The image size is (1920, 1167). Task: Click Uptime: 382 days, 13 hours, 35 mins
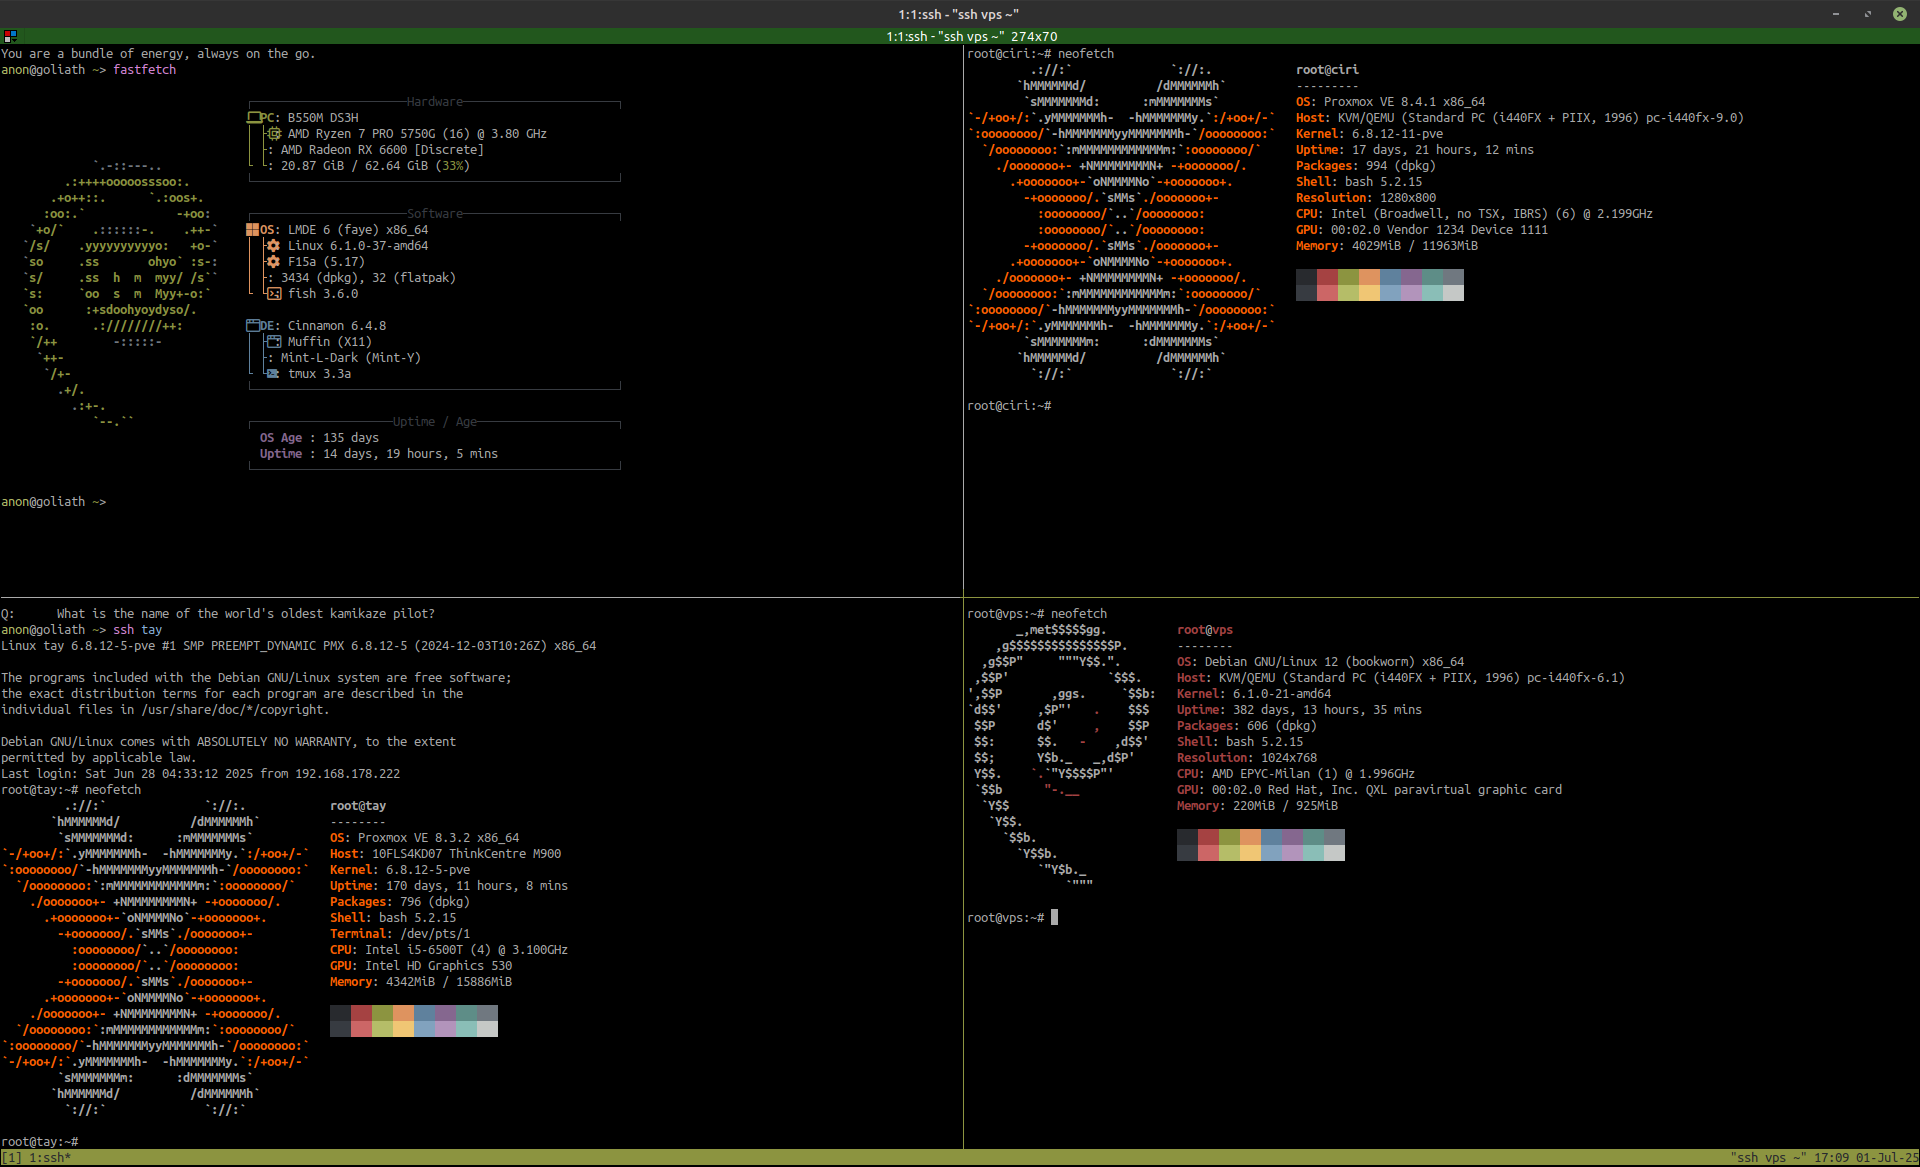(1299, 710)
